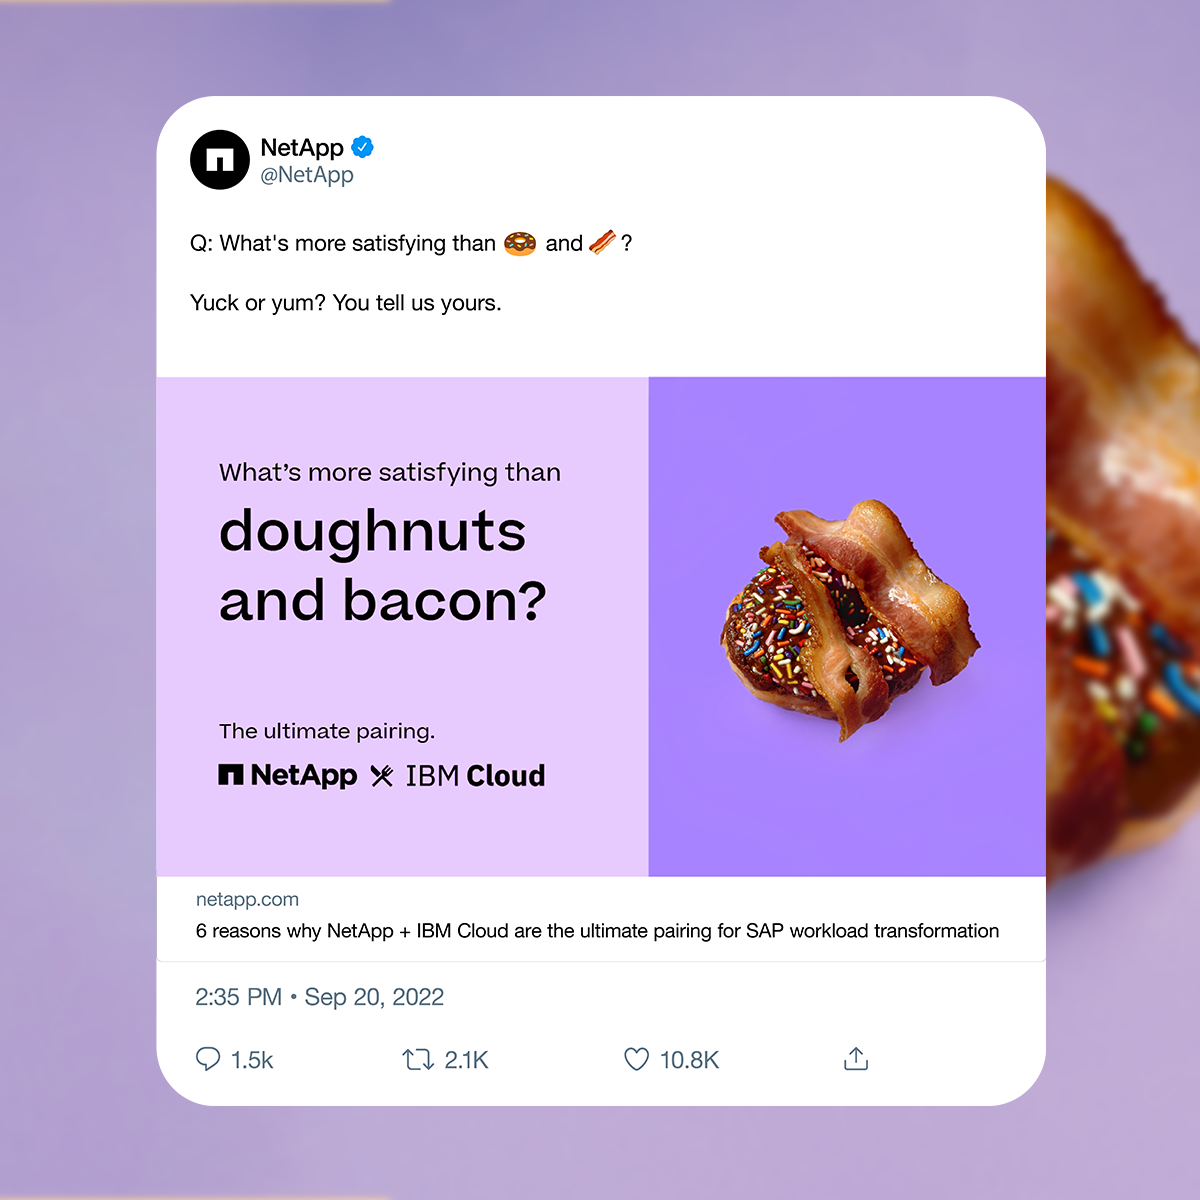This screenshot has height=1200, width=1200.
Task: Click the blue verified badge
Action: (362, 147)
